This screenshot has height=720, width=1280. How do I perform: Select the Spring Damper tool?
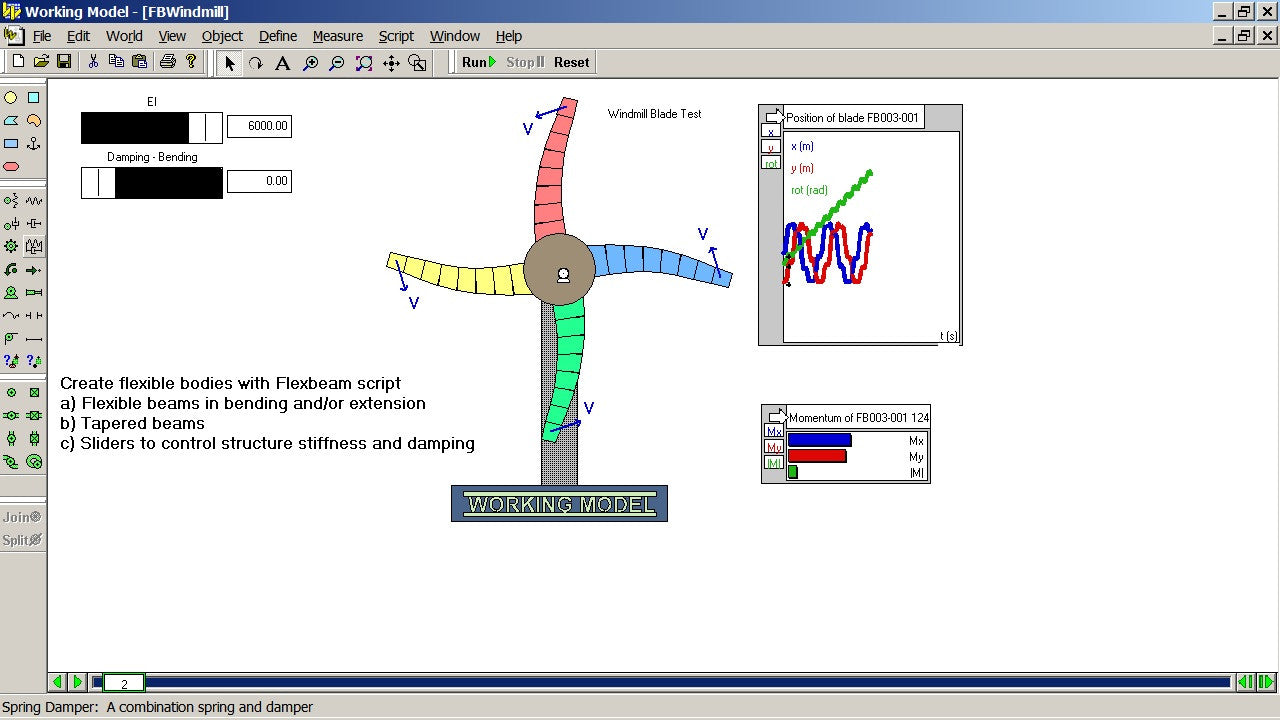point(34,246)
